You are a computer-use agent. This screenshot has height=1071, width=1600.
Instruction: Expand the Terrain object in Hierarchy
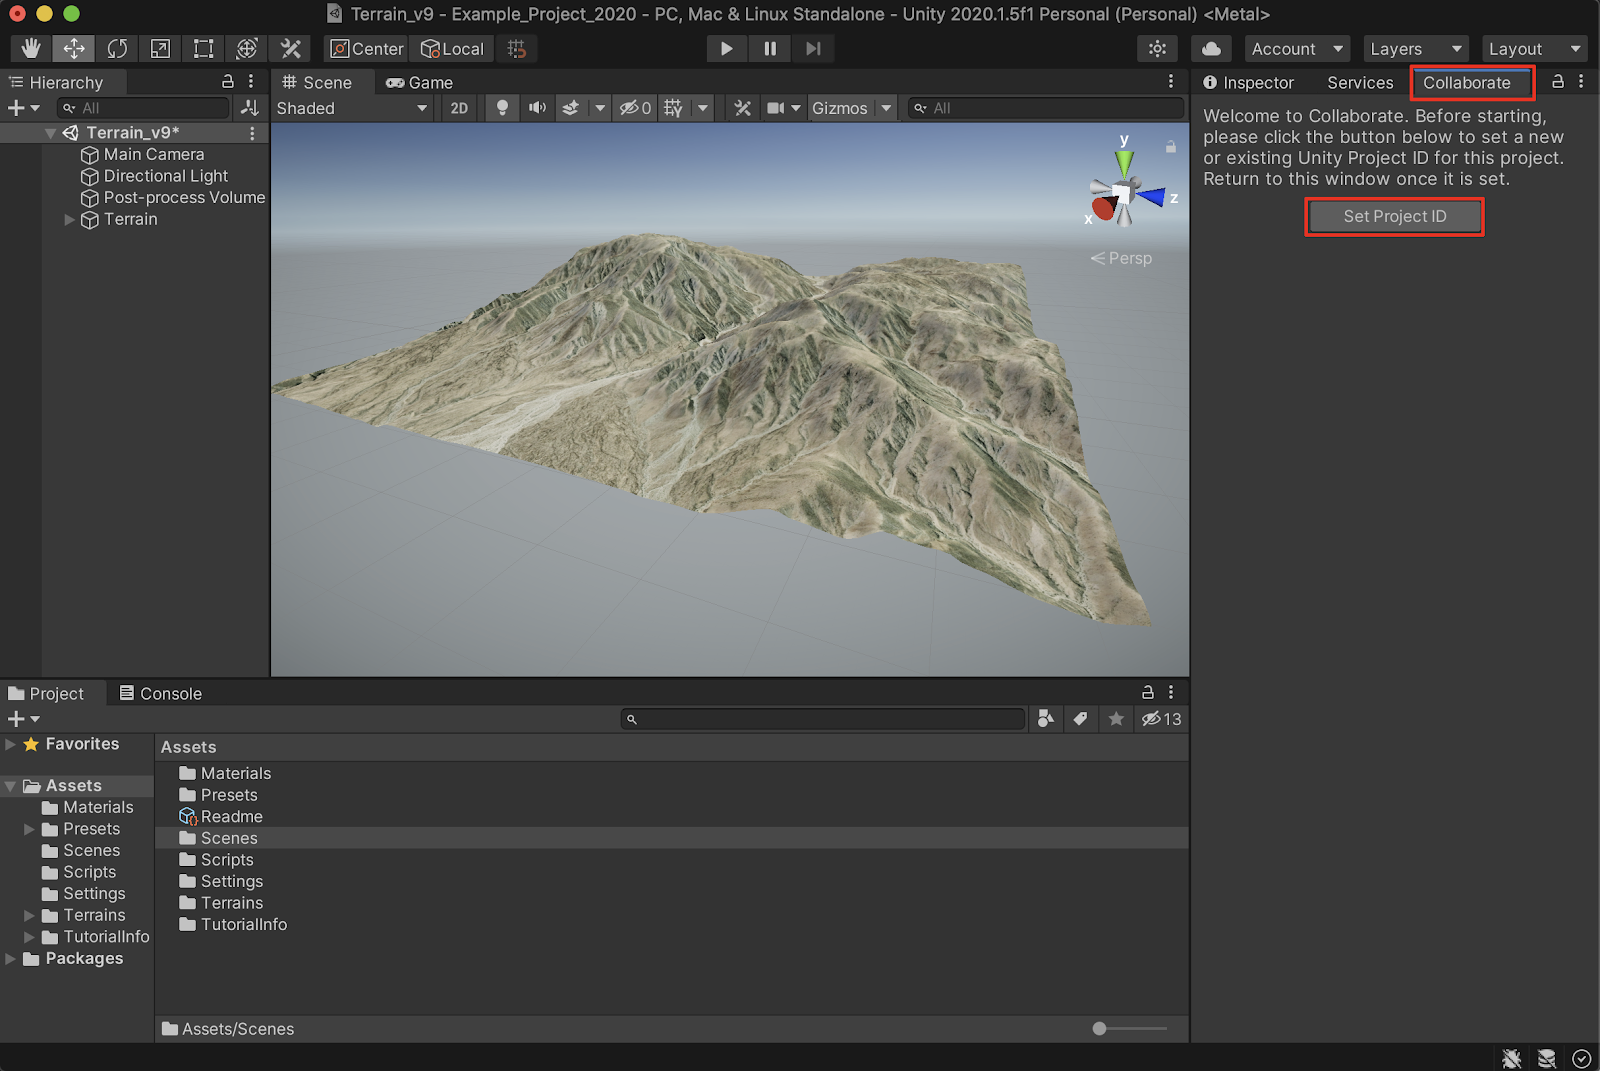pyautogui.click(x=70, y=219)
